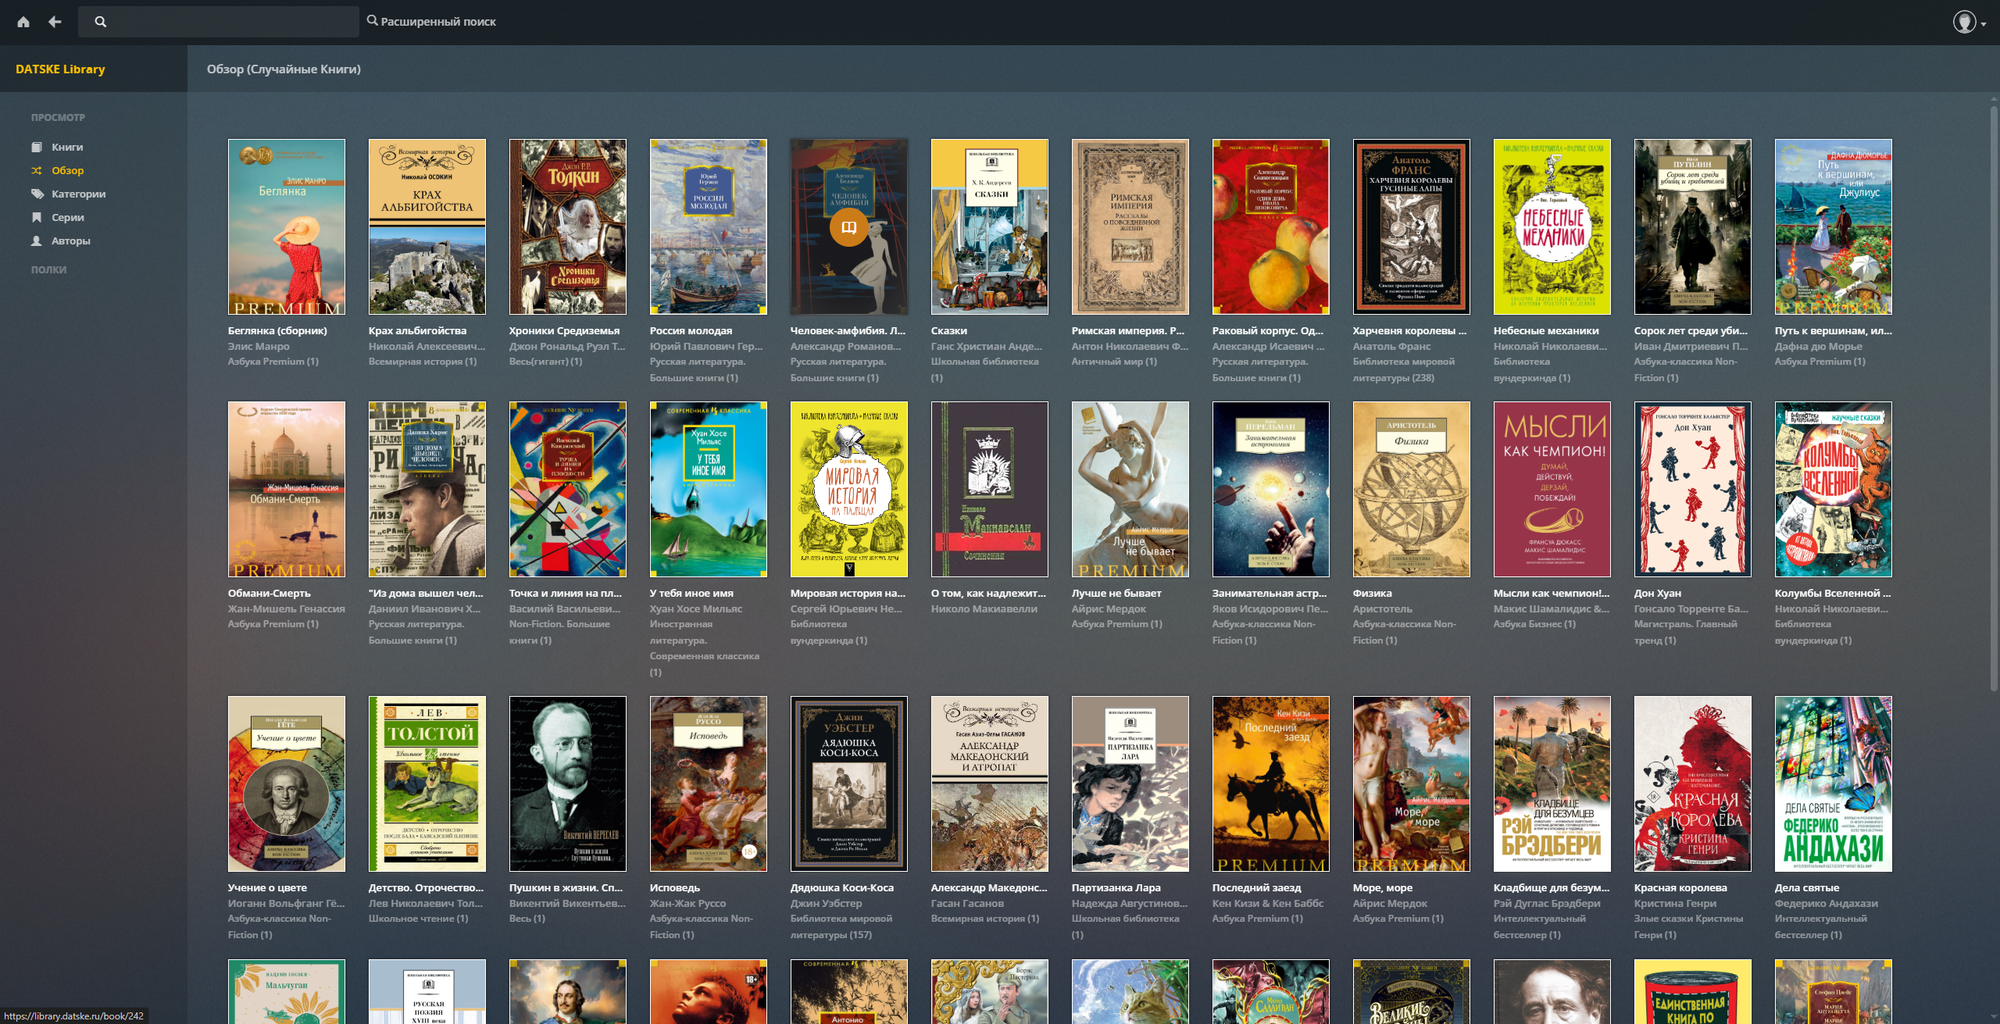Screen dimensions: 2000x1024
Task: Click the Авторы person icon
Action: [x=37, y=241]
